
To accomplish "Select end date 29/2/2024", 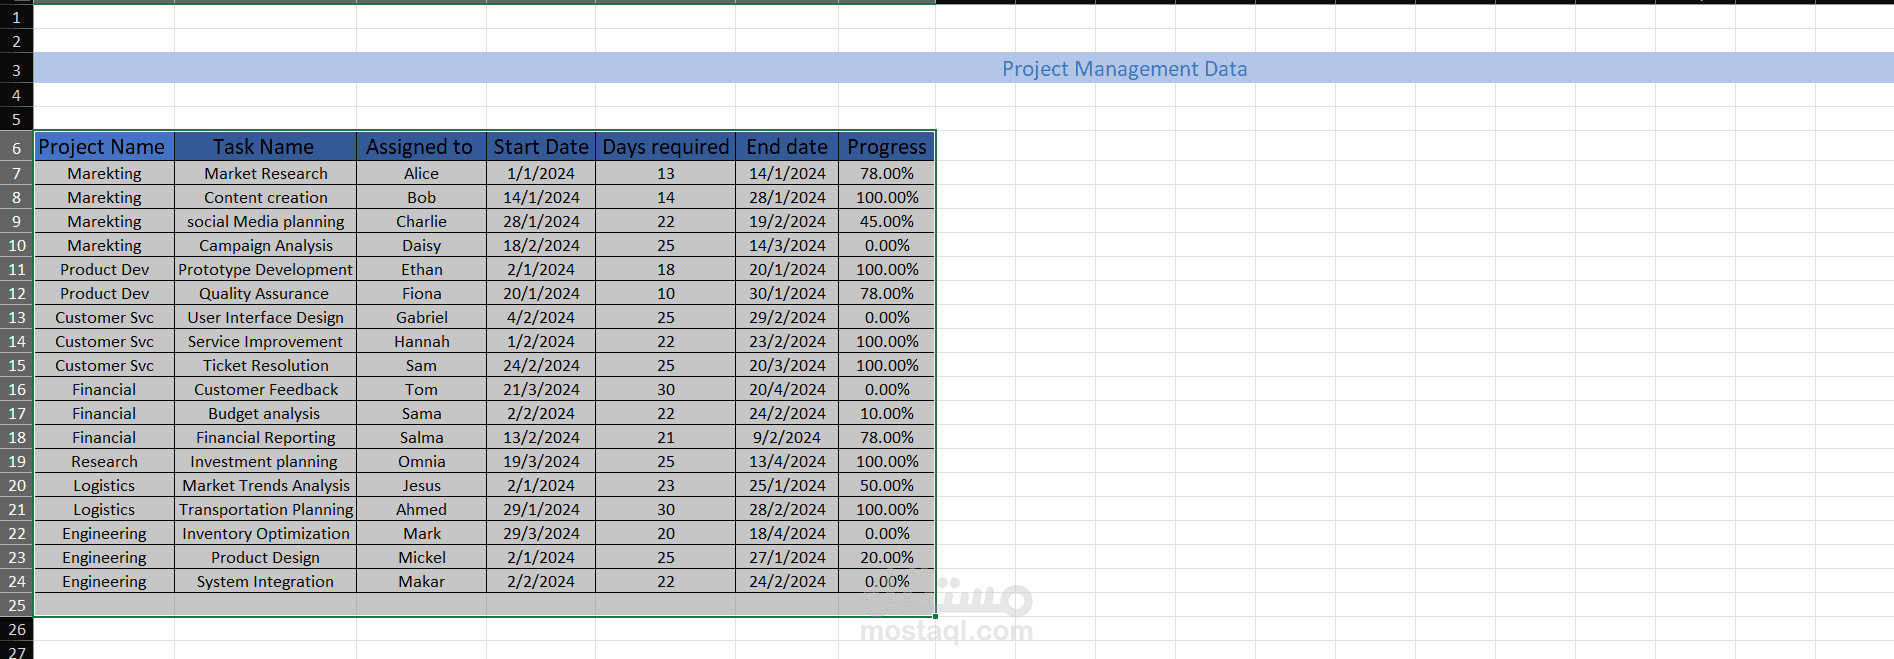I will point(787,317).
